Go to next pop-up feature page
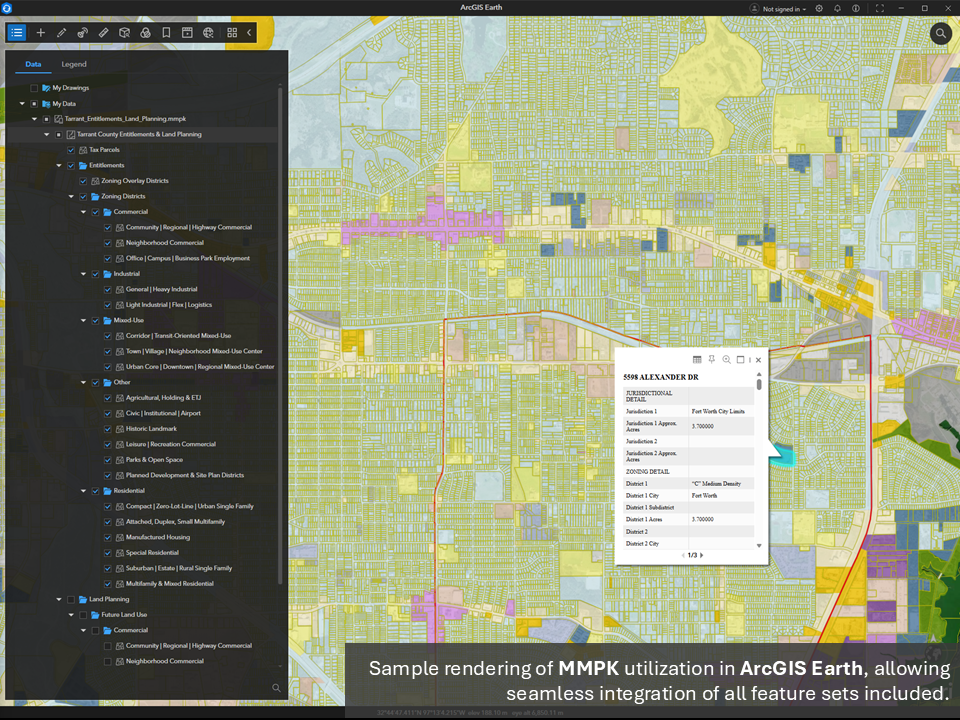Image resolution: width=960 pixels, height=720 pixels. [x=702, y=555]
